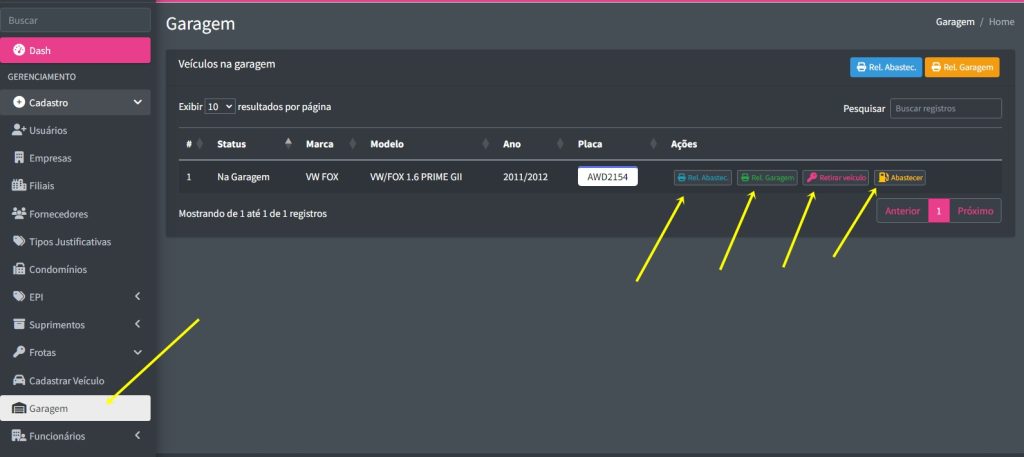Click the Cadastrar Veículo car icon

[18, 380]
